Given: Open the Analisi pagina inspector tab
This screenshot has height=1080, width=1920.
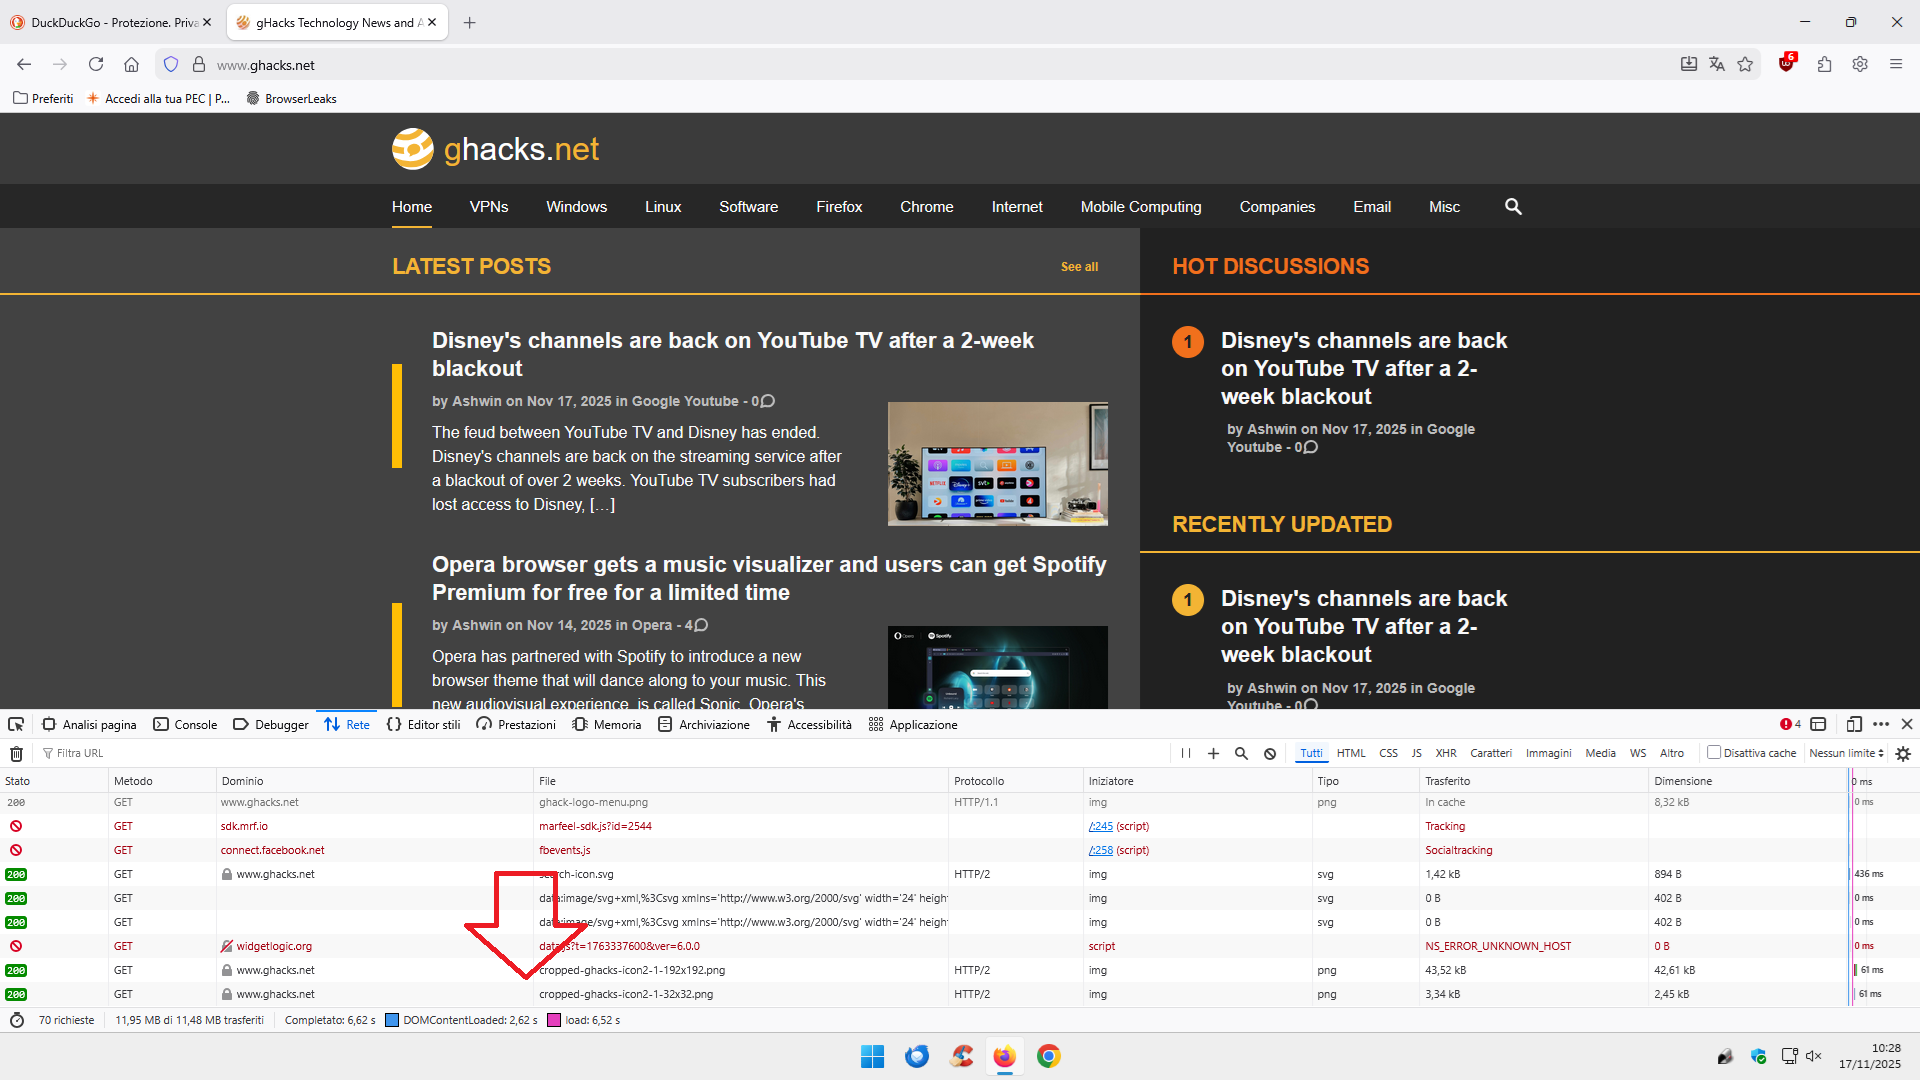Looking at the screenshot, I should coord(89,724).
